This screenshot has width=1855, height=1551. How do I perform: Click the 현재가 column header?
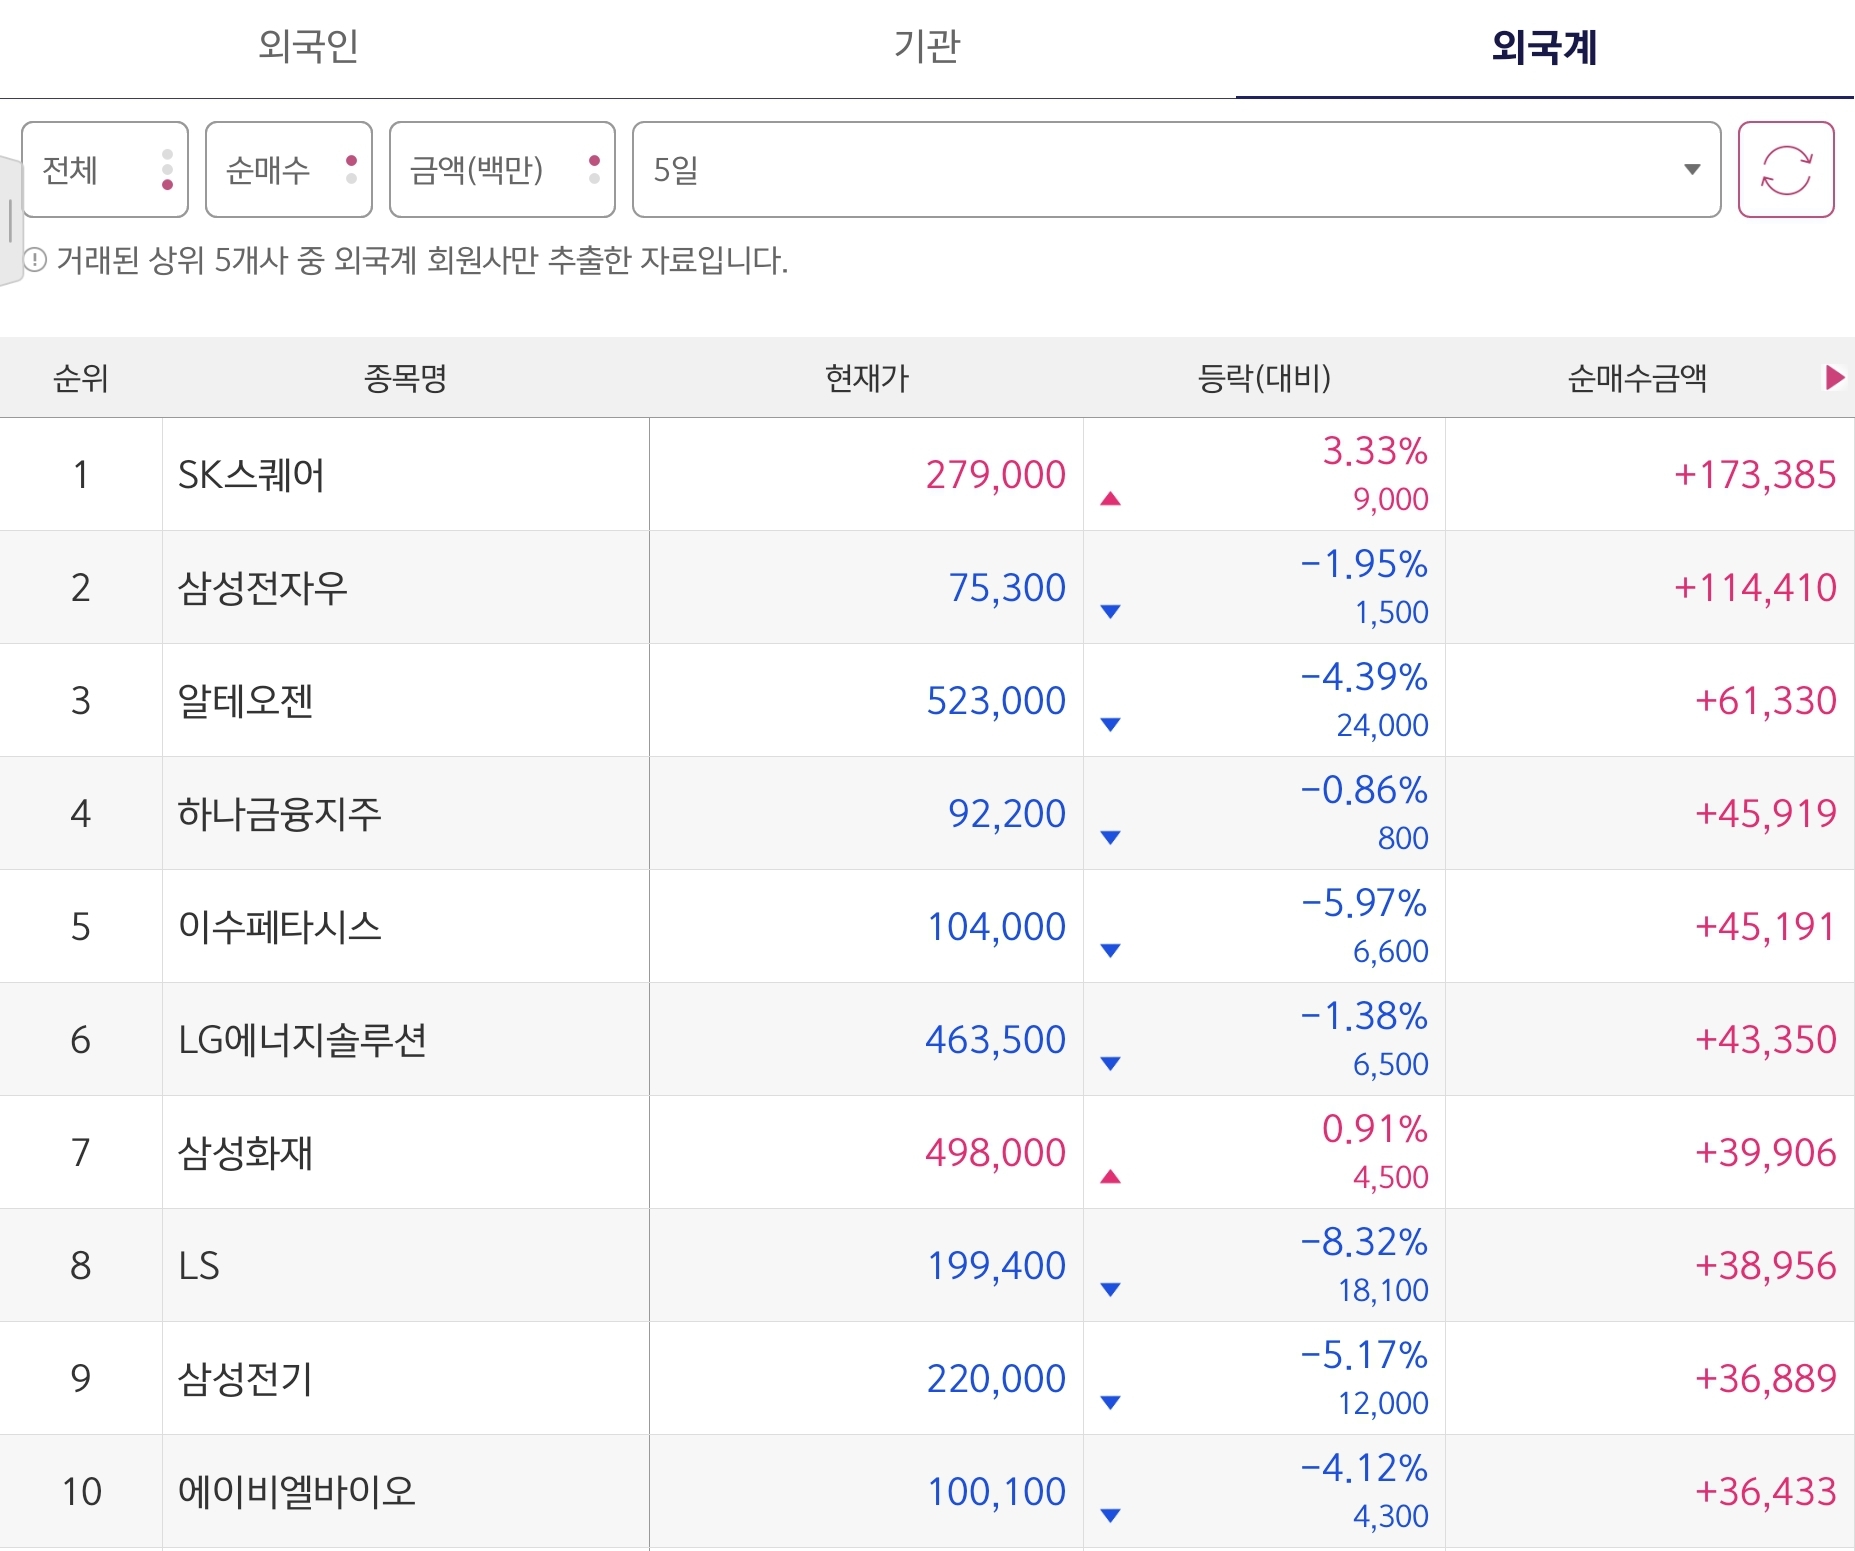coord(866,378)
